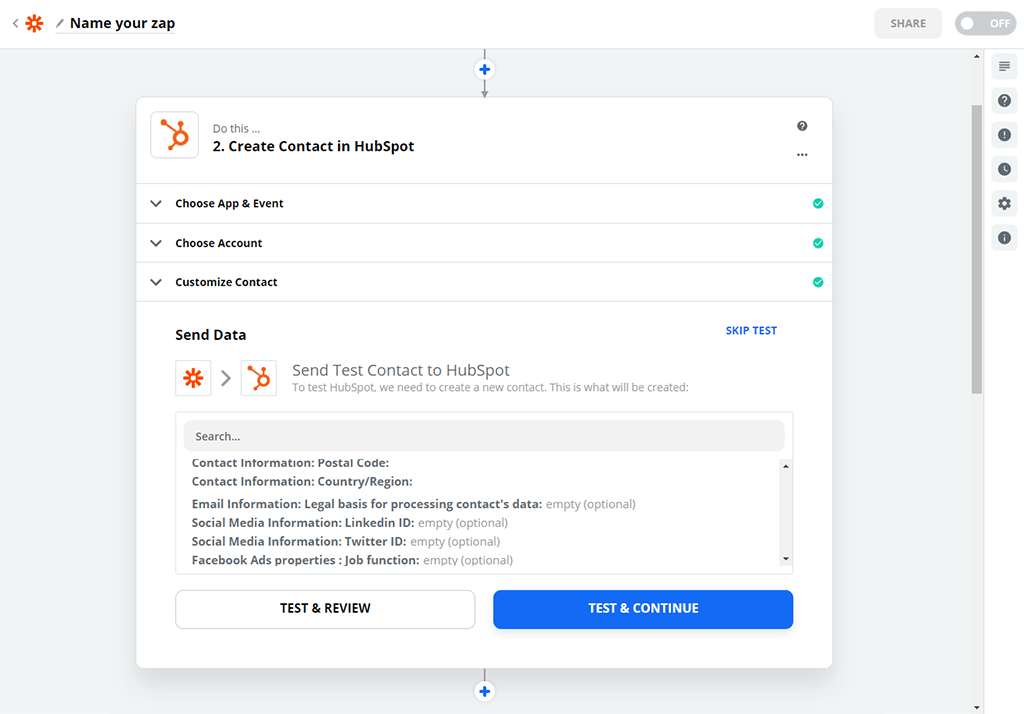Click the pencil icon to rename zap
The height and width of the screenshot is (714, 1024).
[60, 23]
